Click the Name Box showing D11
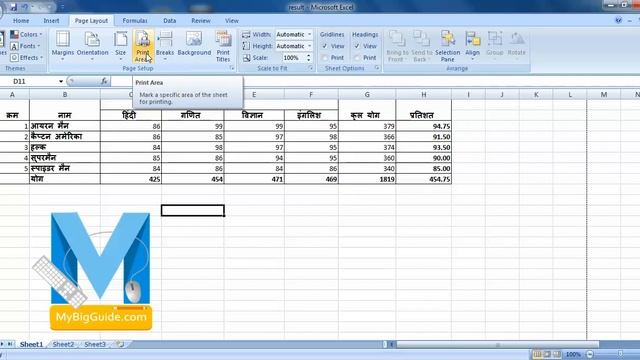The height and width of the screenshot is (360, 640). coord(29,81)
